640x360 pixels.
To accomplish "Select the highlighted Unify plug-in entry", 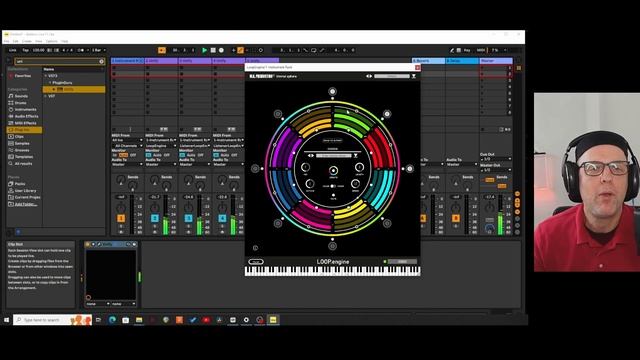I will [x=74, y=89].
